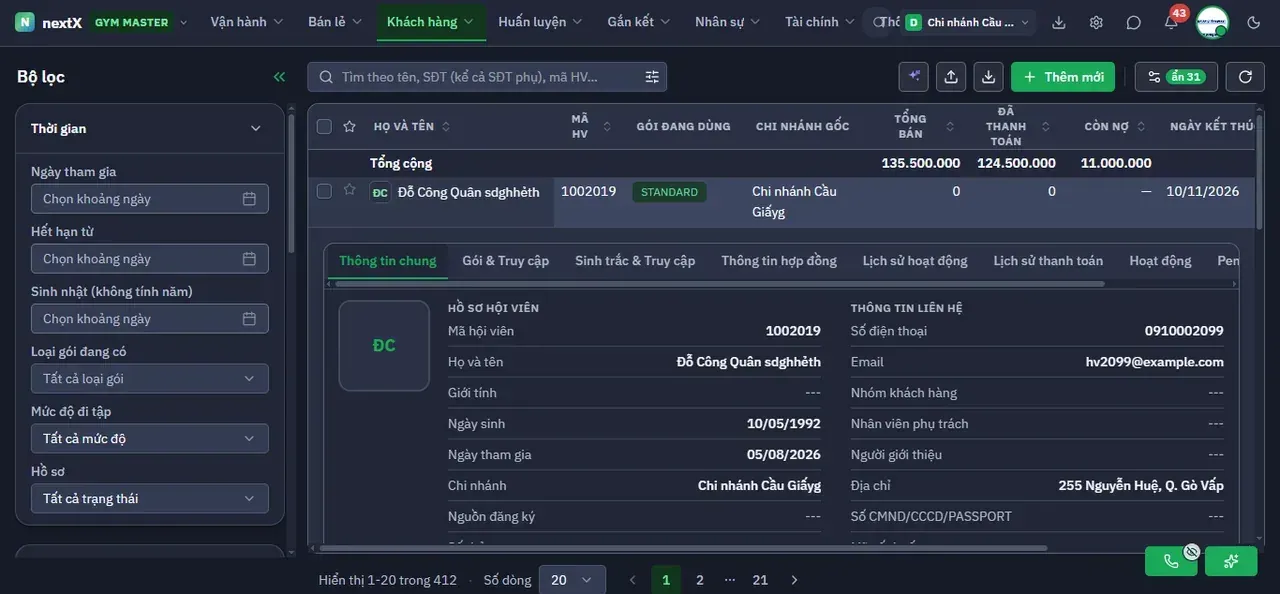Click the green phone call button
This screenshot has height=594, width=1280.
click(1171, 561)
